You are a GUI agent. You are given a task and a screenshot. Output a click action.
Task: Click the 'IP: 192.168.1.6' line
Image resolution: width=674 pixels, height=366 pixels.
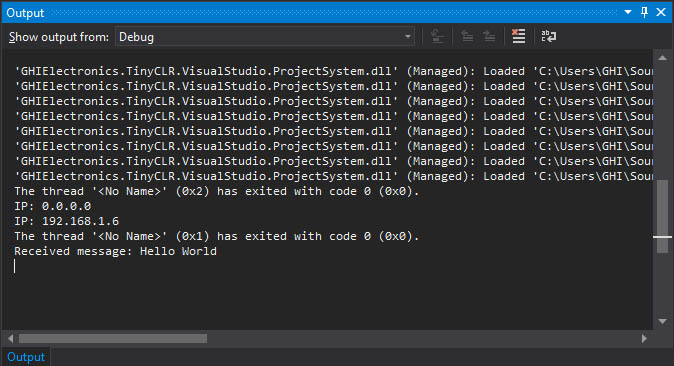point(67,221)
